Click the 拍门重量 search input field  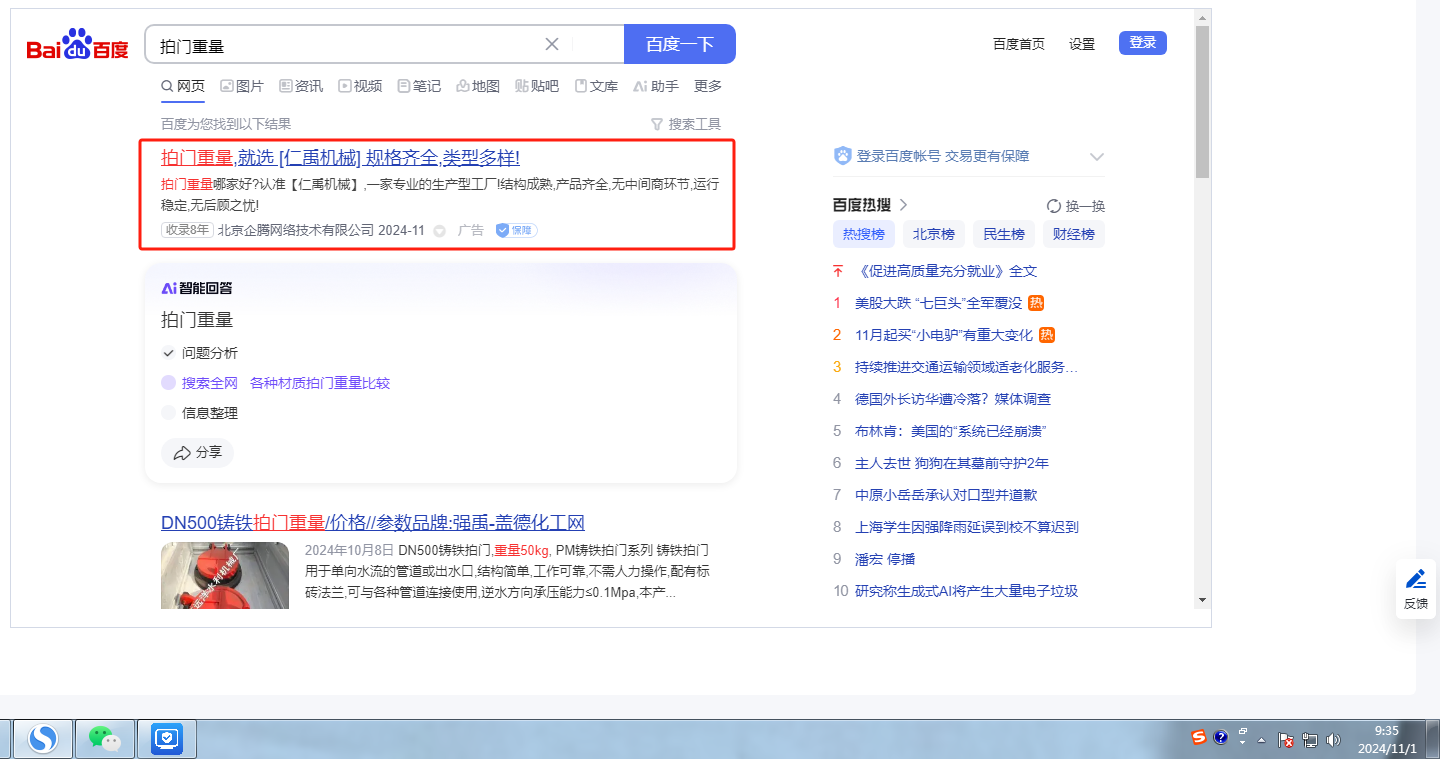point(340,45)
